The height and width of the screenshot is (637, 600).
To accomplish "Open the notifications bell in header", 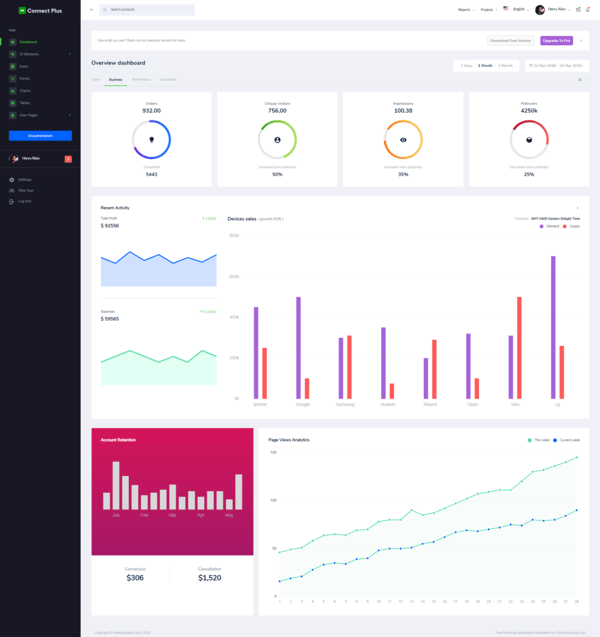I will 587,9.
